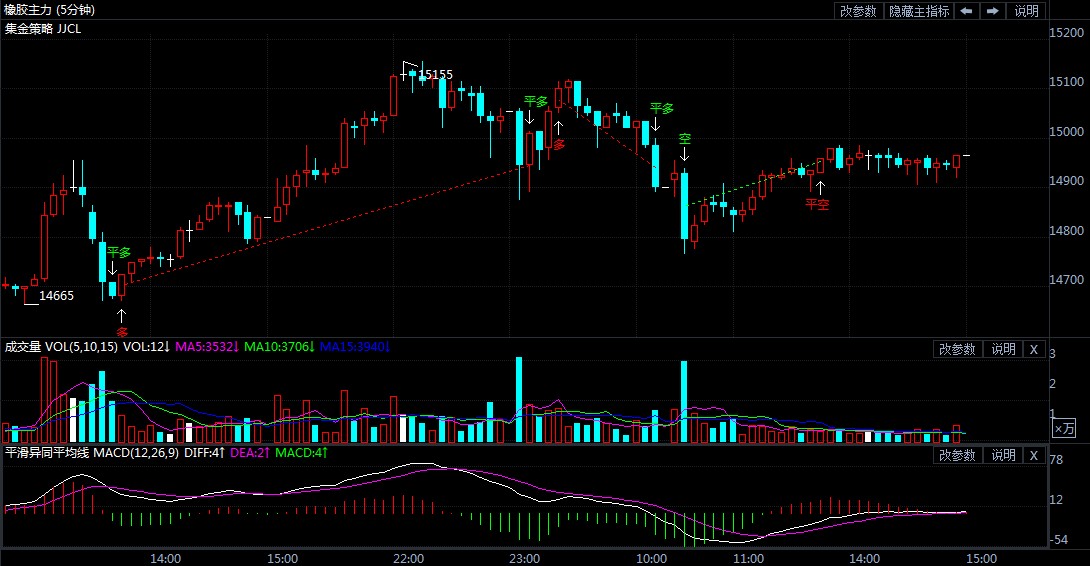Click 说明 in the volume panel
The image size is (1090, 566).
point(1003,350)
